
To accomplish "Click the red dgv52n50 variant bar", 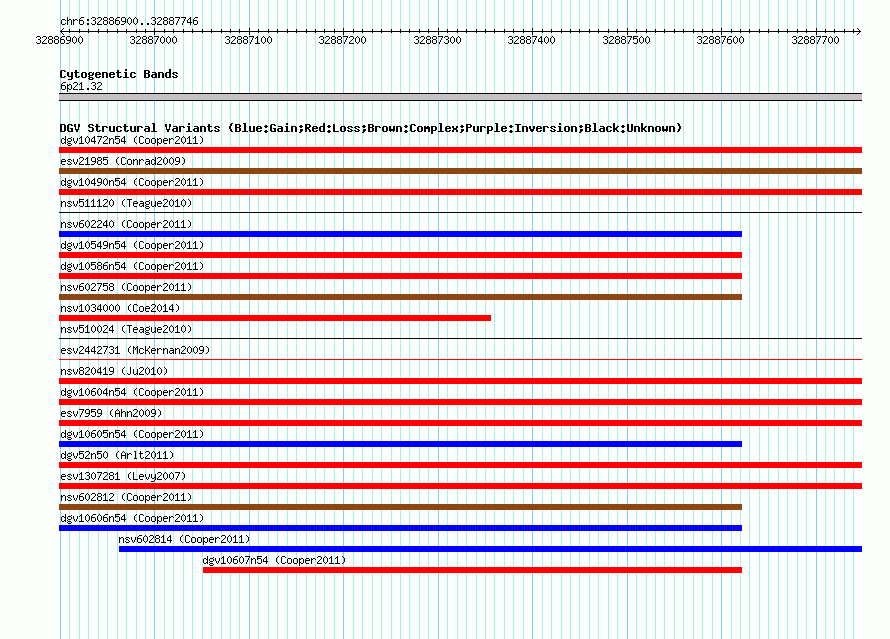I will (x=460, y=465).
